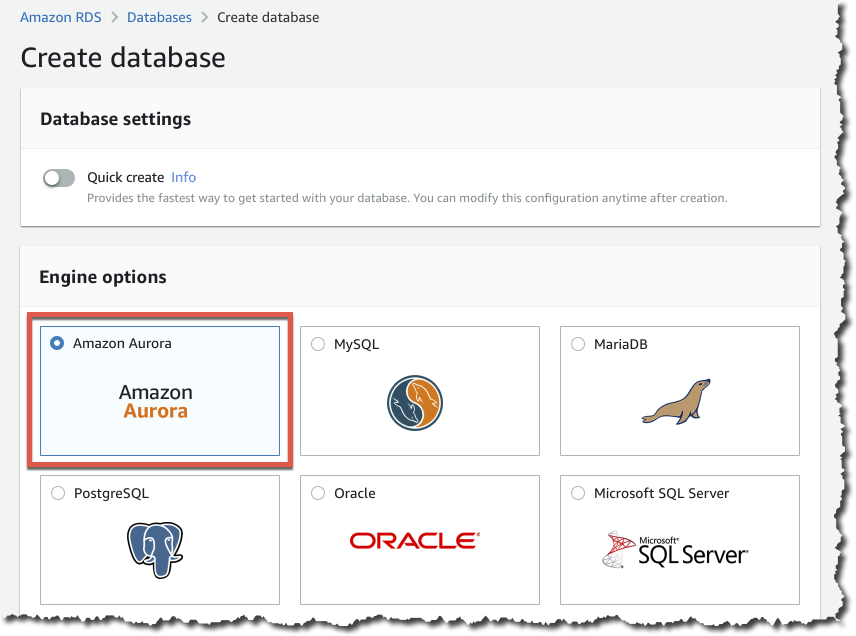Image resolution: width=856 pixels, height=636 pixels.
Task: Go to the Databases breadcrumb link
Action: tap(159, 17)
